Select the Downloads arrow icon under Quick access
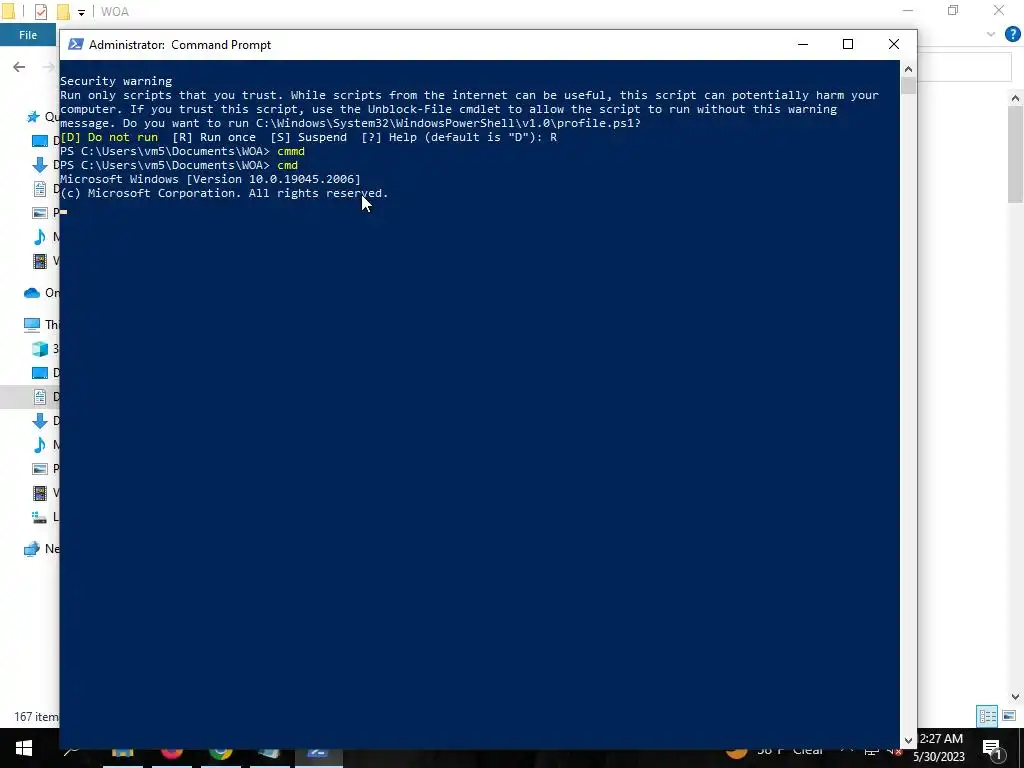The width and height of the screenshot is (1024, 768). click(x=40, y=165)
